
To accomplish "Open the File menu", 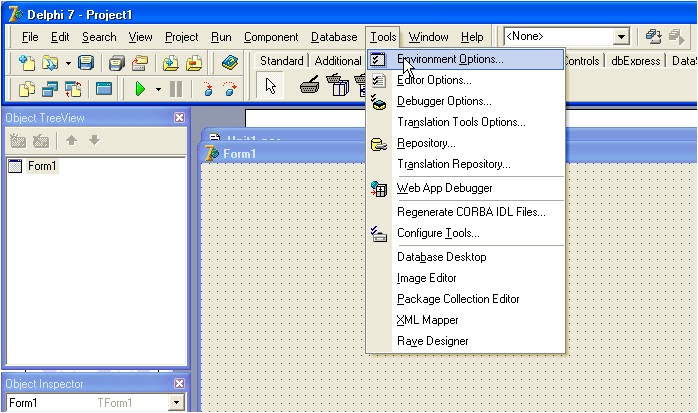I will click(30, 37).
